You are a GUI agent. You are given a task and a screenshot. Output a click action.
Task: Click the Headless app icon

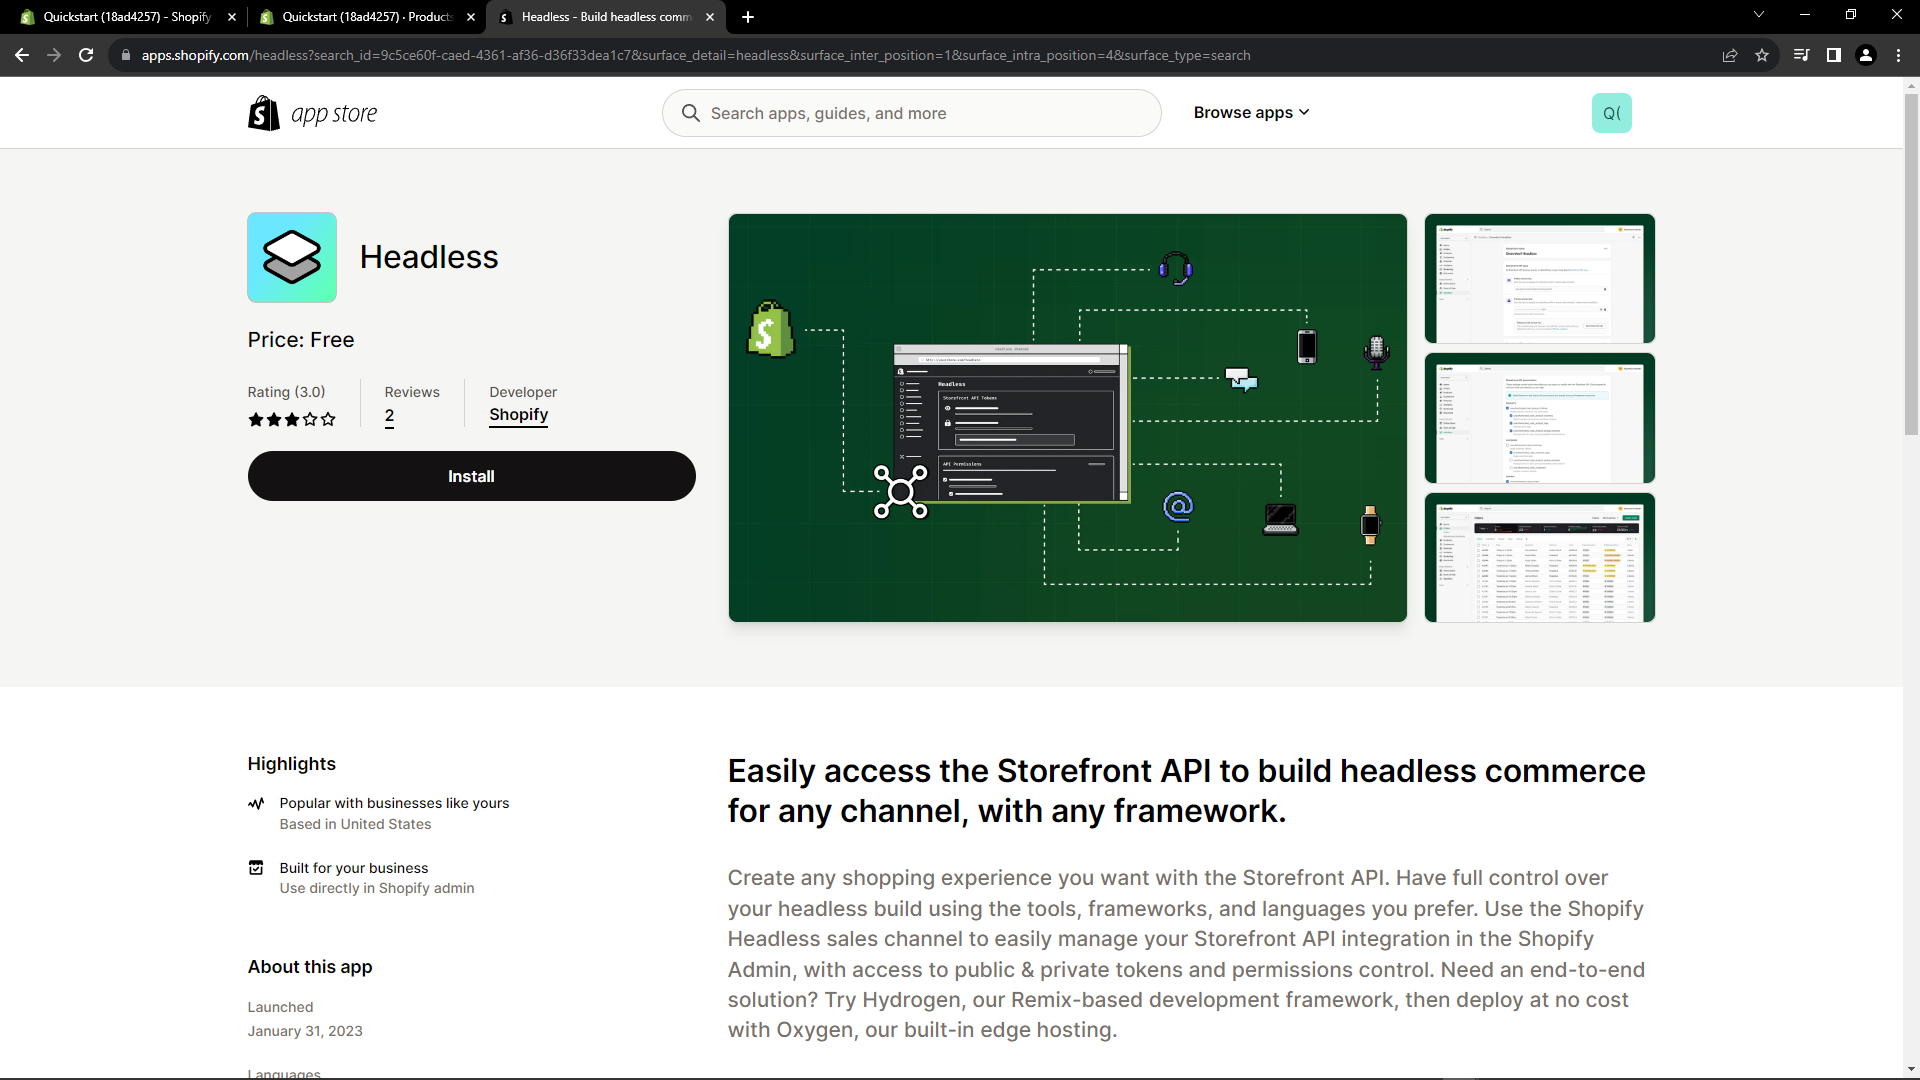point(292,257)
